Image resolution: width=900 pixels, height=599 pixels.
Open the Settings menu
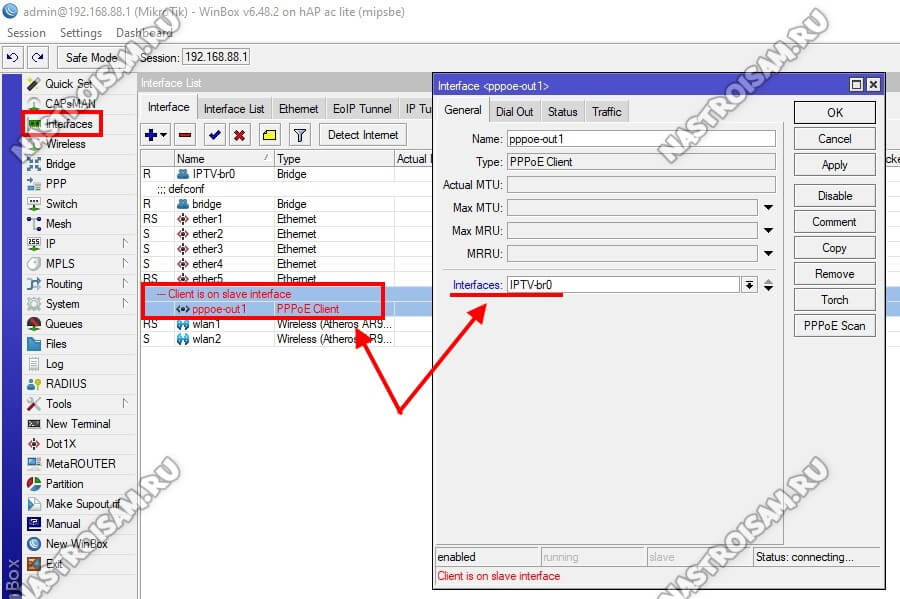coord(81,33)
